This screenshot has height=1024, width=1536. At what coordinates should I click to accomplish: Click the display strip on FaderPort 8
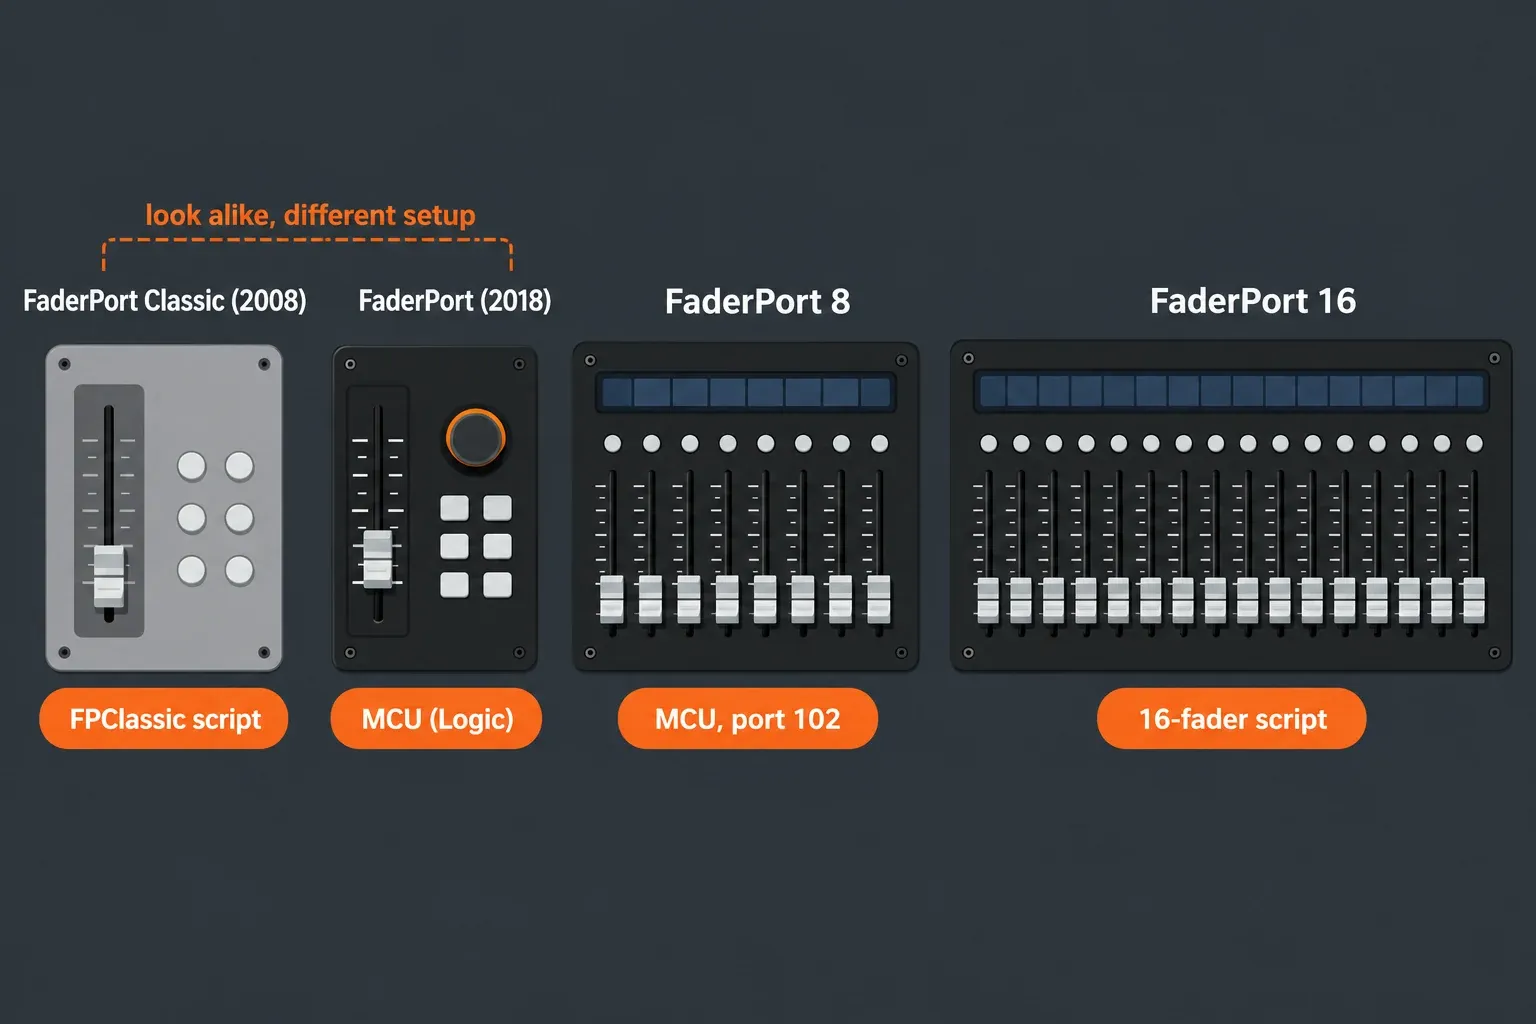[x=746, y=392]
